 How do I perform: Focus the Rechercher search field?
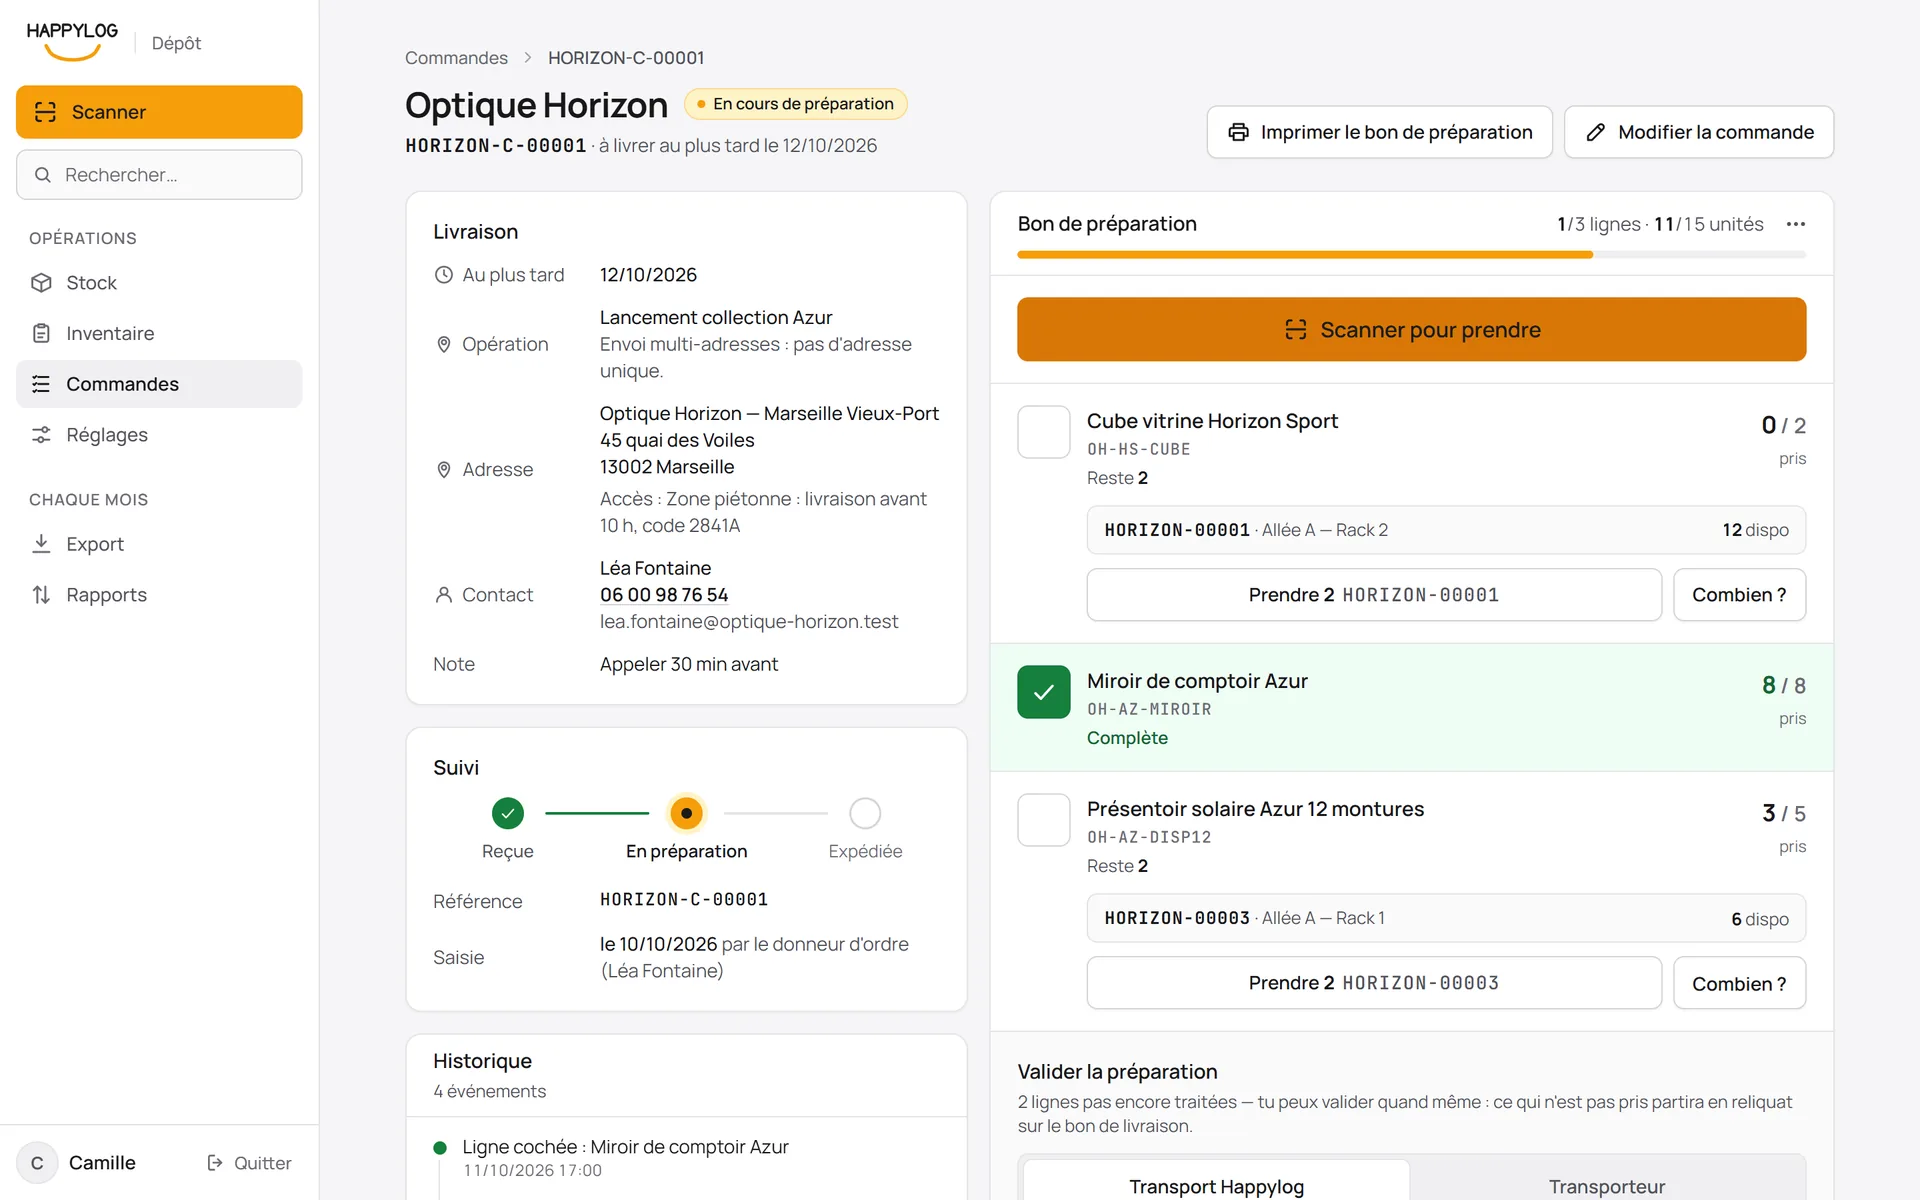159,175
